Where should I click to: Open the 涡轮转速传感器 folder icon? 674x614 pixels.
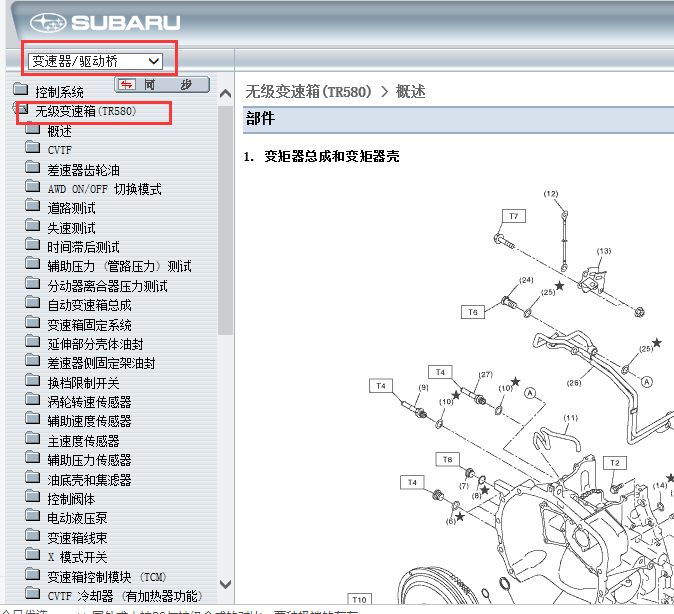(32, 399)
